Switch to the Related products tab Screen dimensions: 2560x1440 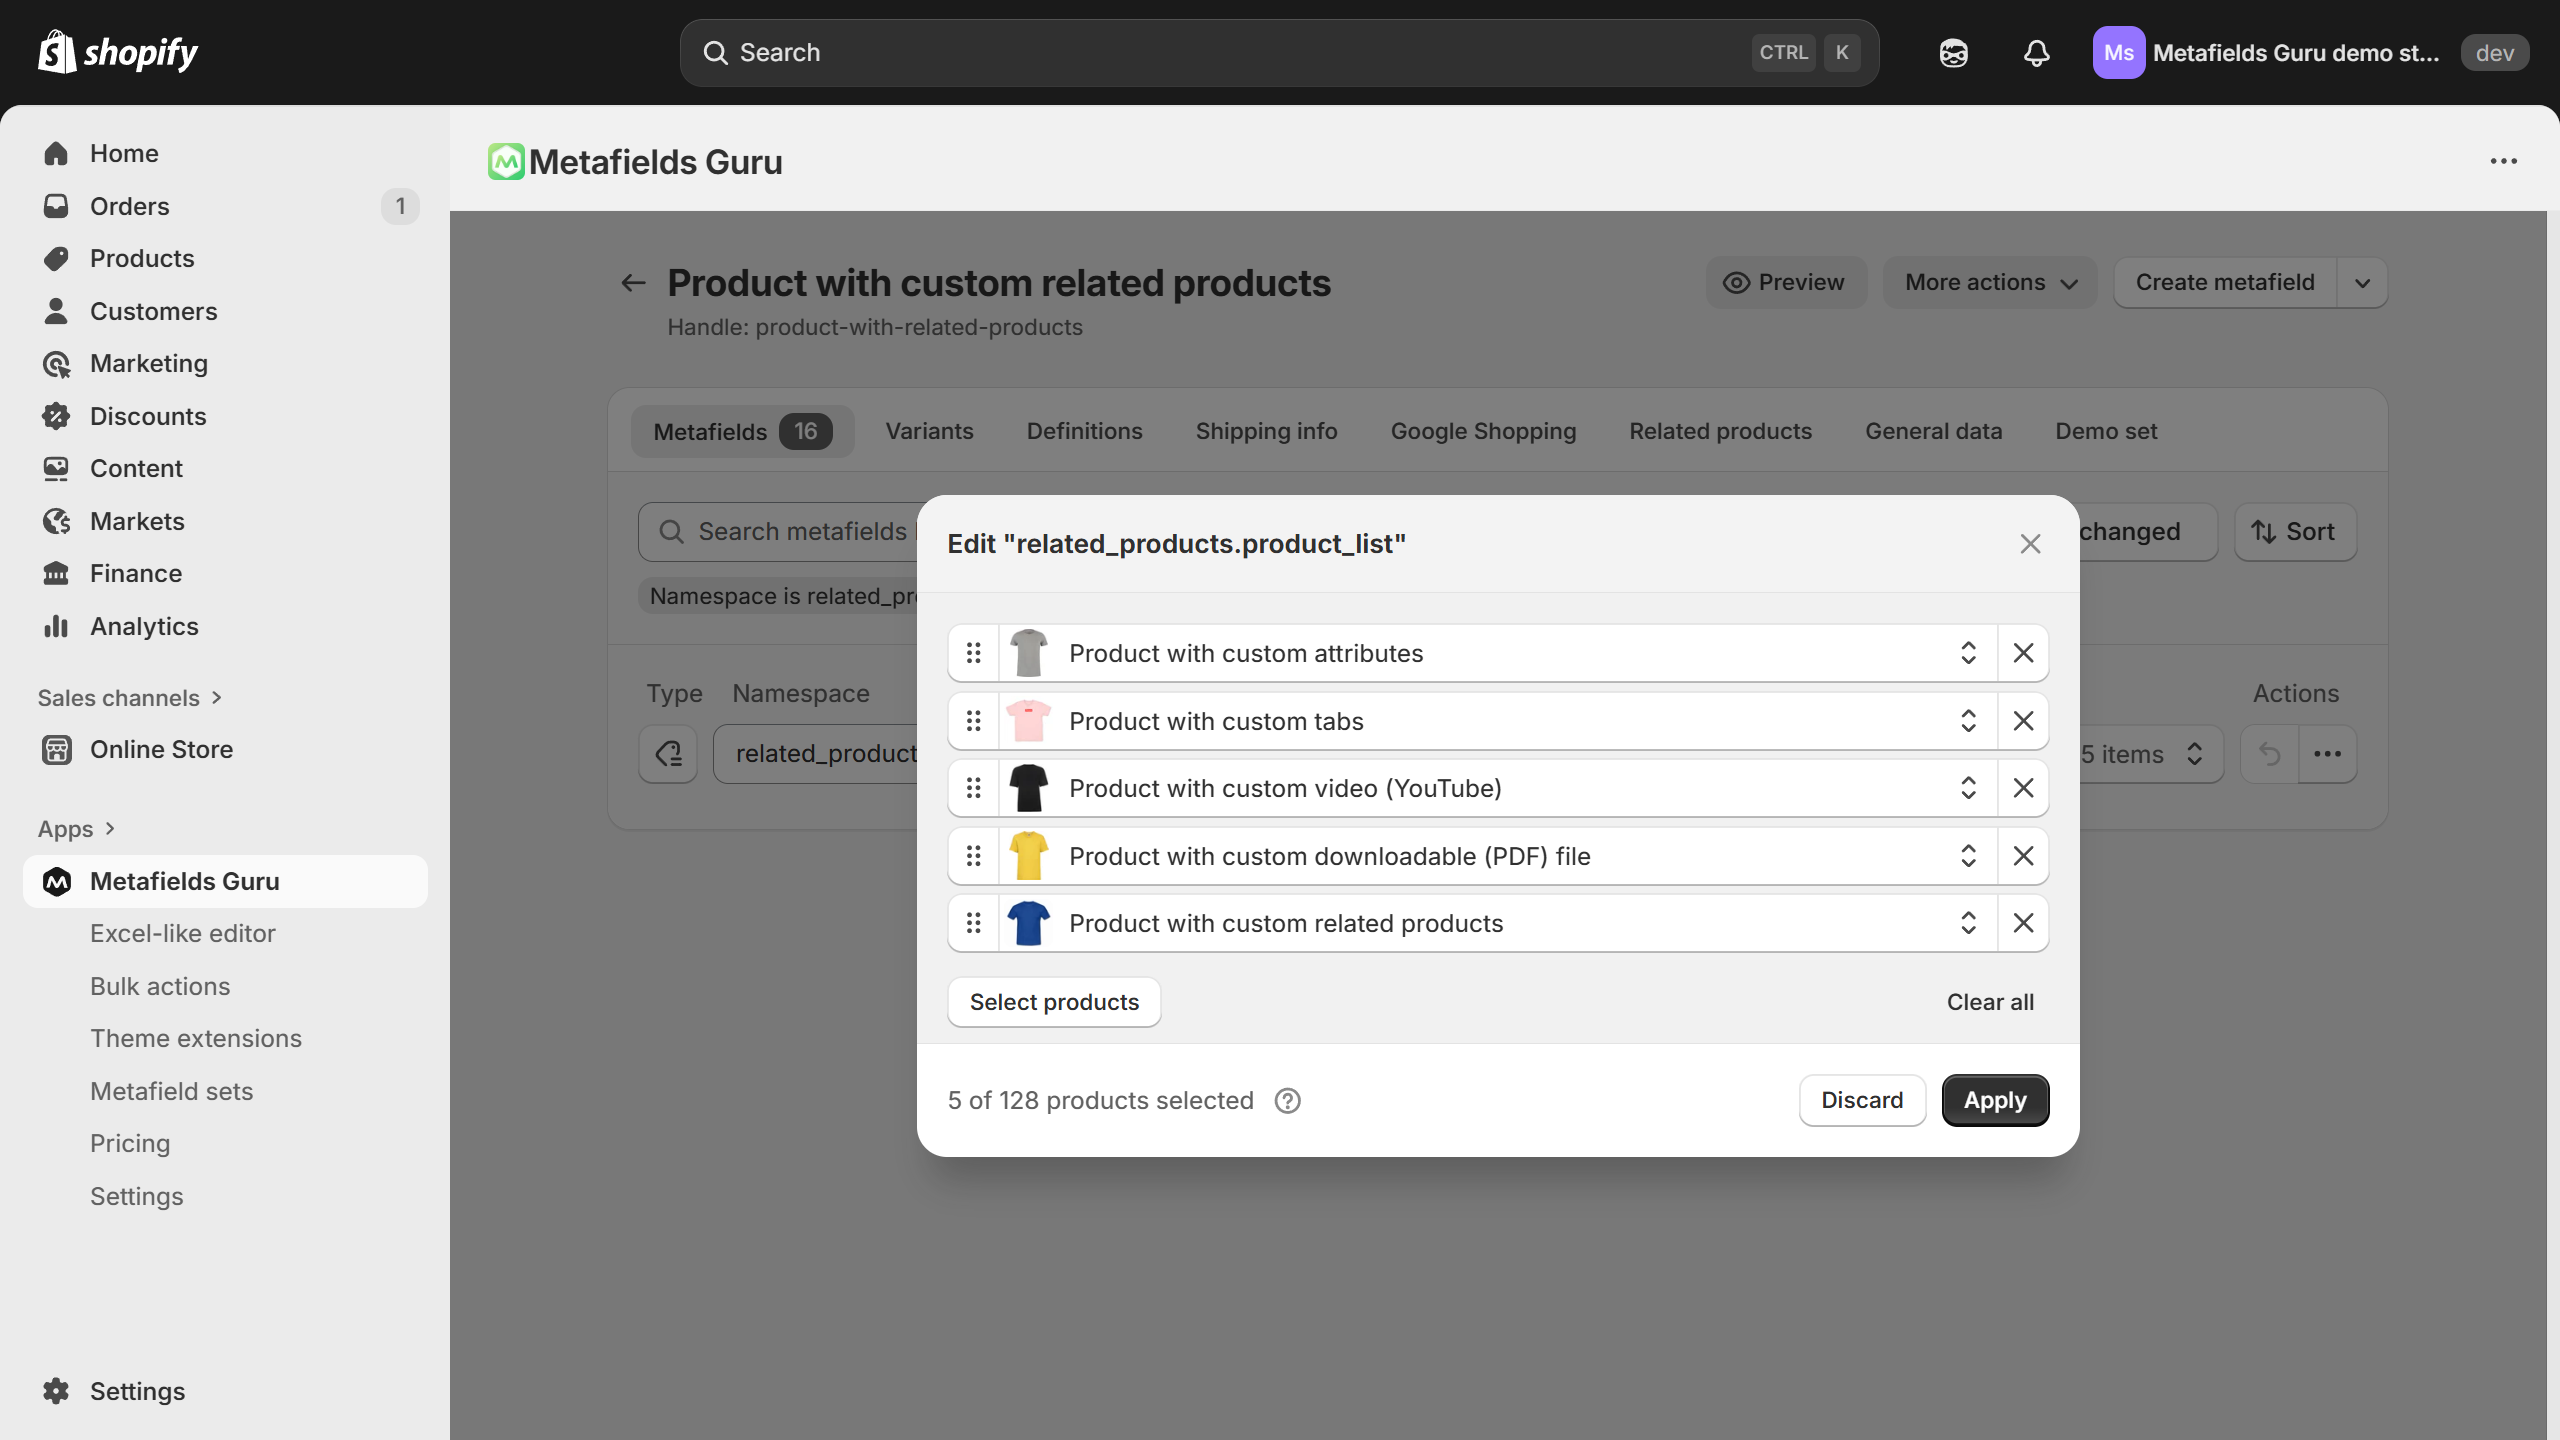point(1720,431)
